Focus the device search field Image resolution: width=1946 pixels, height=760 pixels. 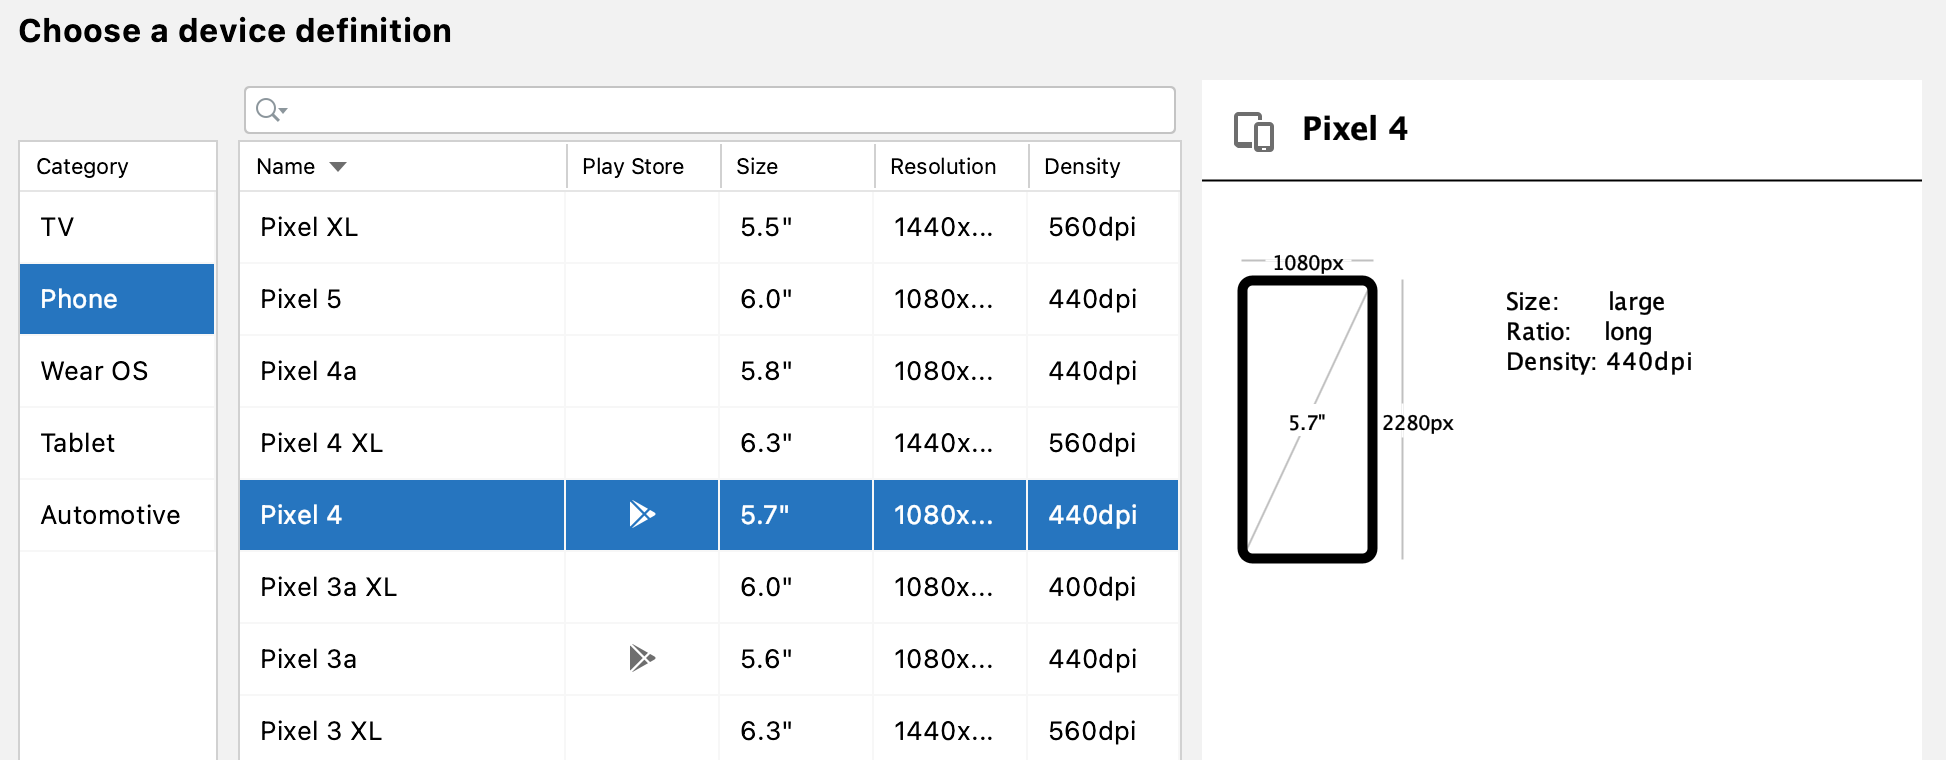pyautogui.click(x=720, y=110)
